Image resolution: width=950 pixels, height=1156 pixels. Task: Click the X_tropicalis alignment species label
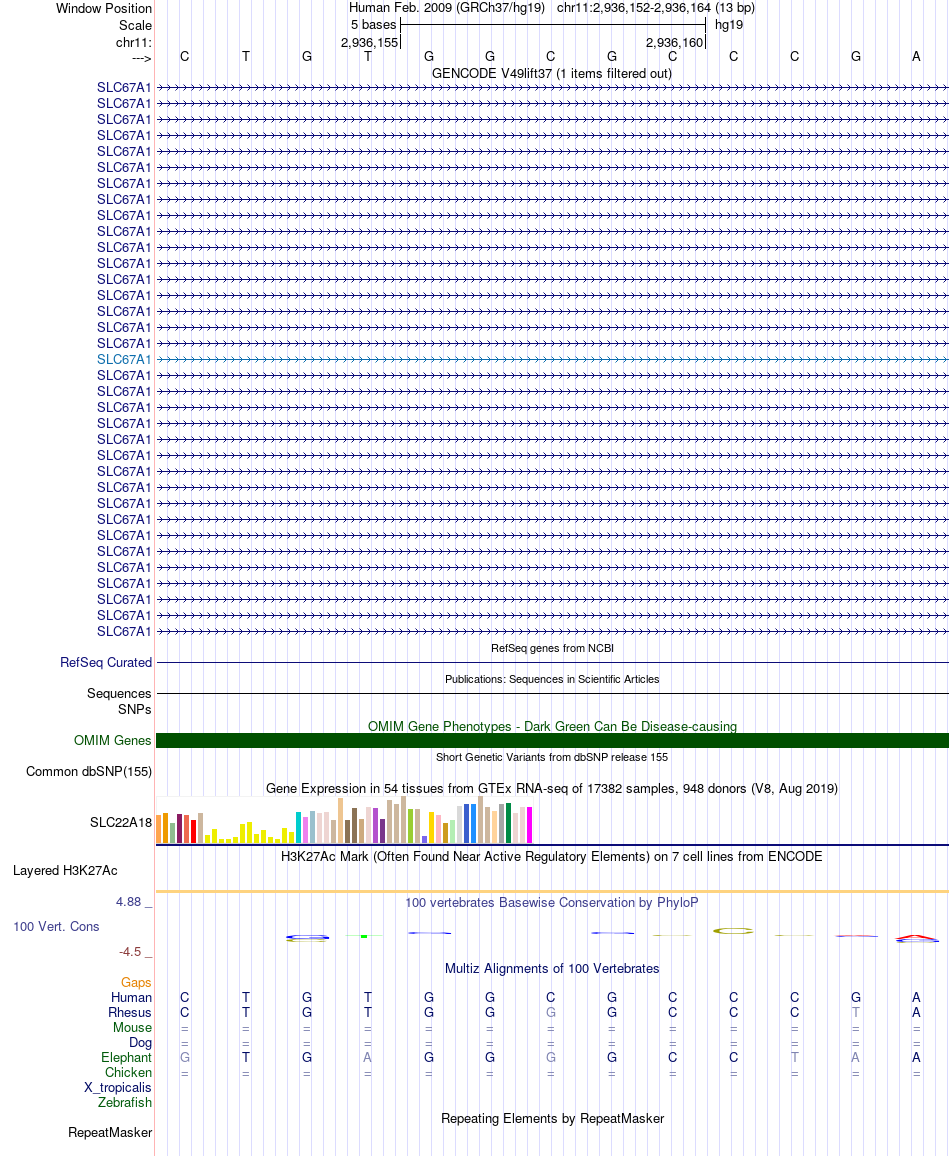(x=117, y=1088)
